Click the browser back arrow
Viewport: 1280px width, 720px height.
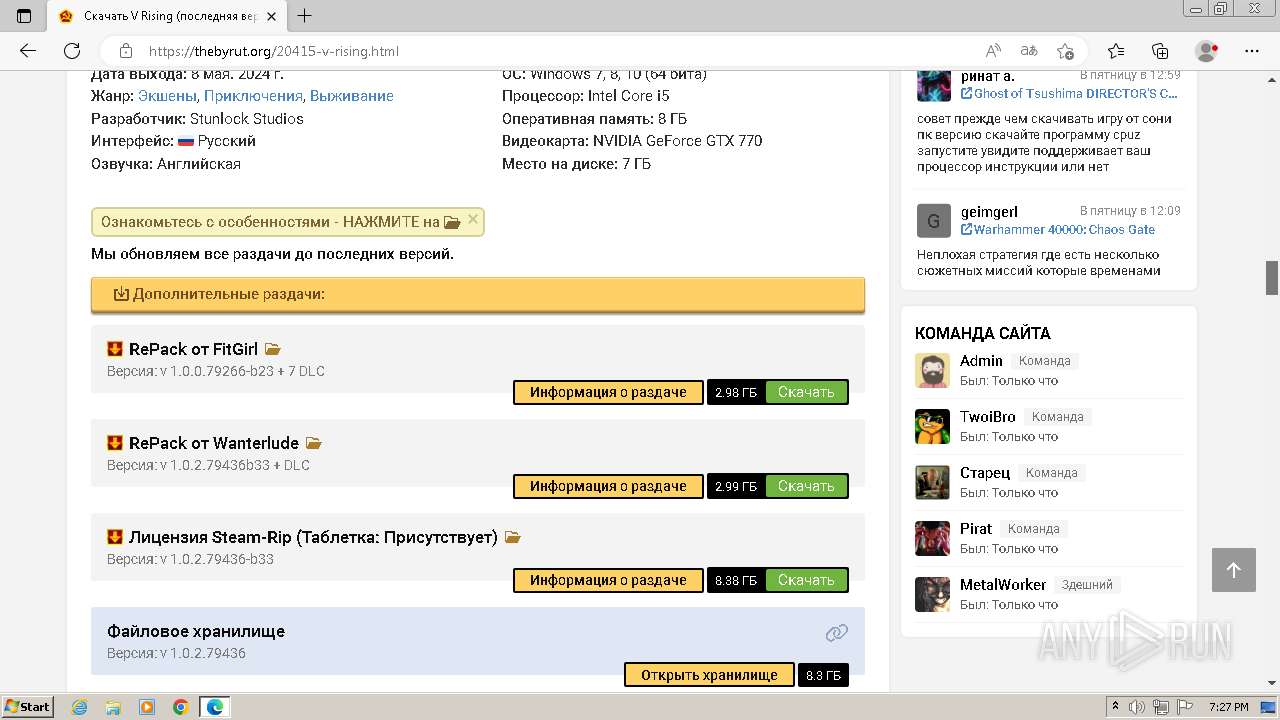coord(27,51)
